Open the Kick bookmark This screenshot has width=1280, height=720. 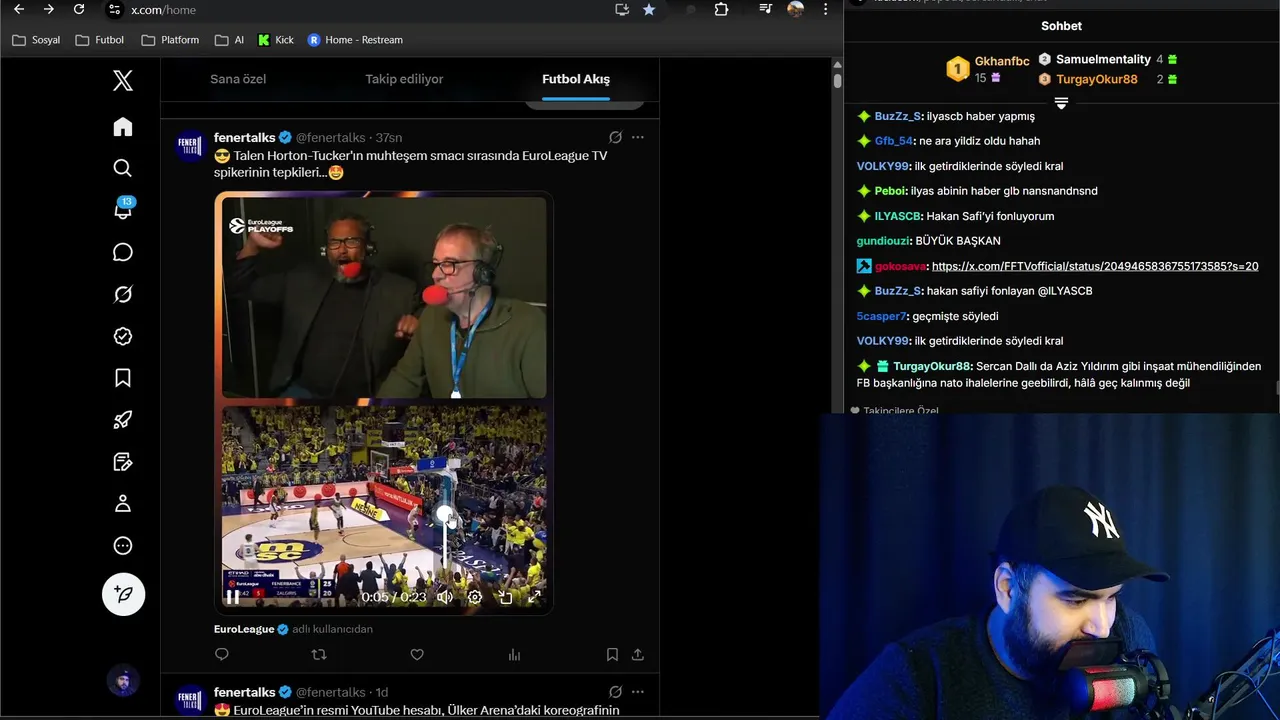pos(276,40)
